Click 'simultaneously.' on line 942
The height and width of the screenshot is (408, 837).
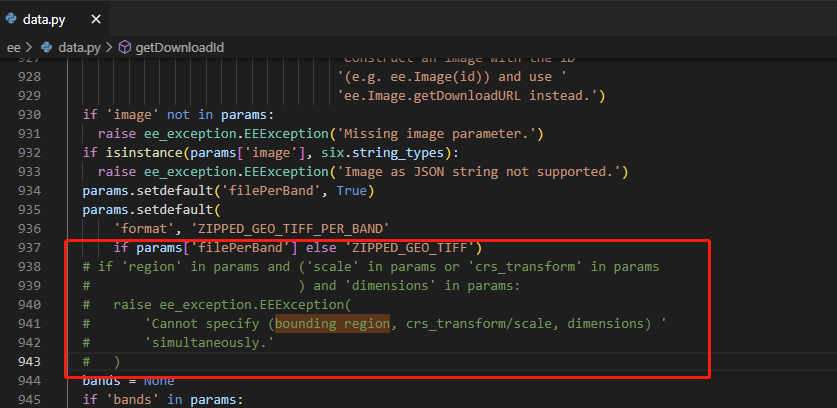coord(210,343)
